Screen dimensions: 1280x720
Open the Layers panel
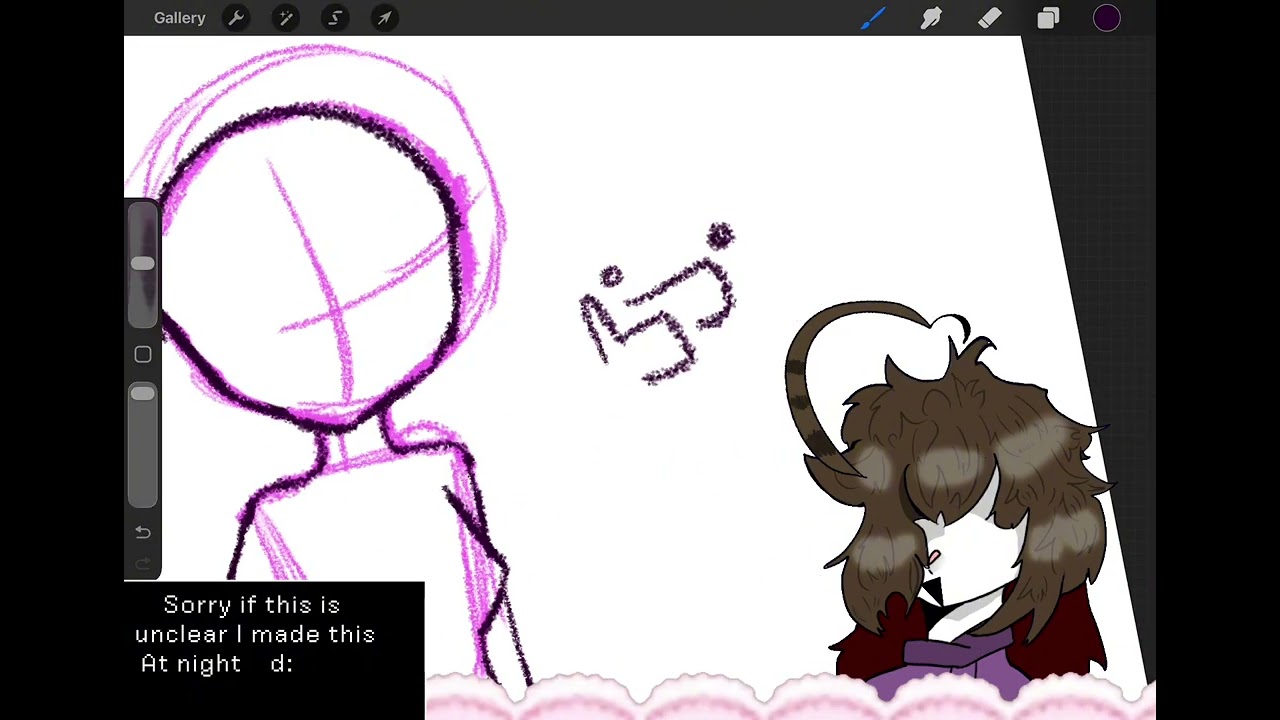(1048, 18)
